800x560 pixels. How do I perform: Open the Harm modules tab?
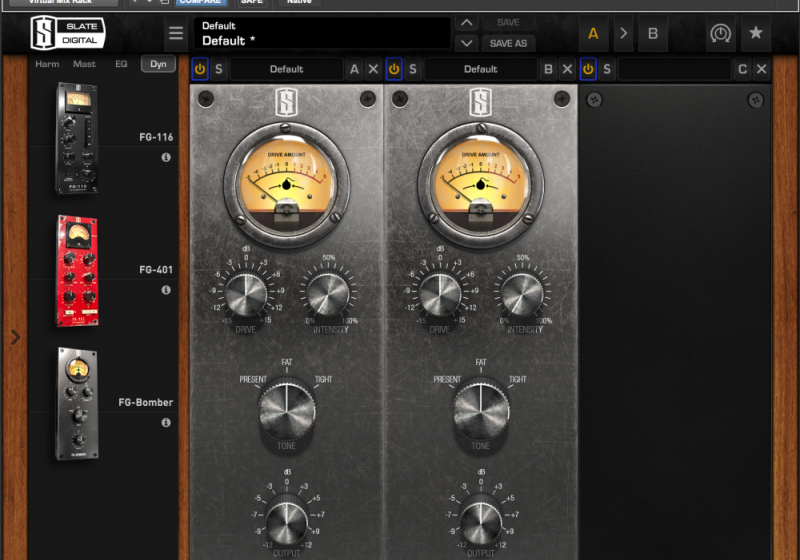pos(47,64)
